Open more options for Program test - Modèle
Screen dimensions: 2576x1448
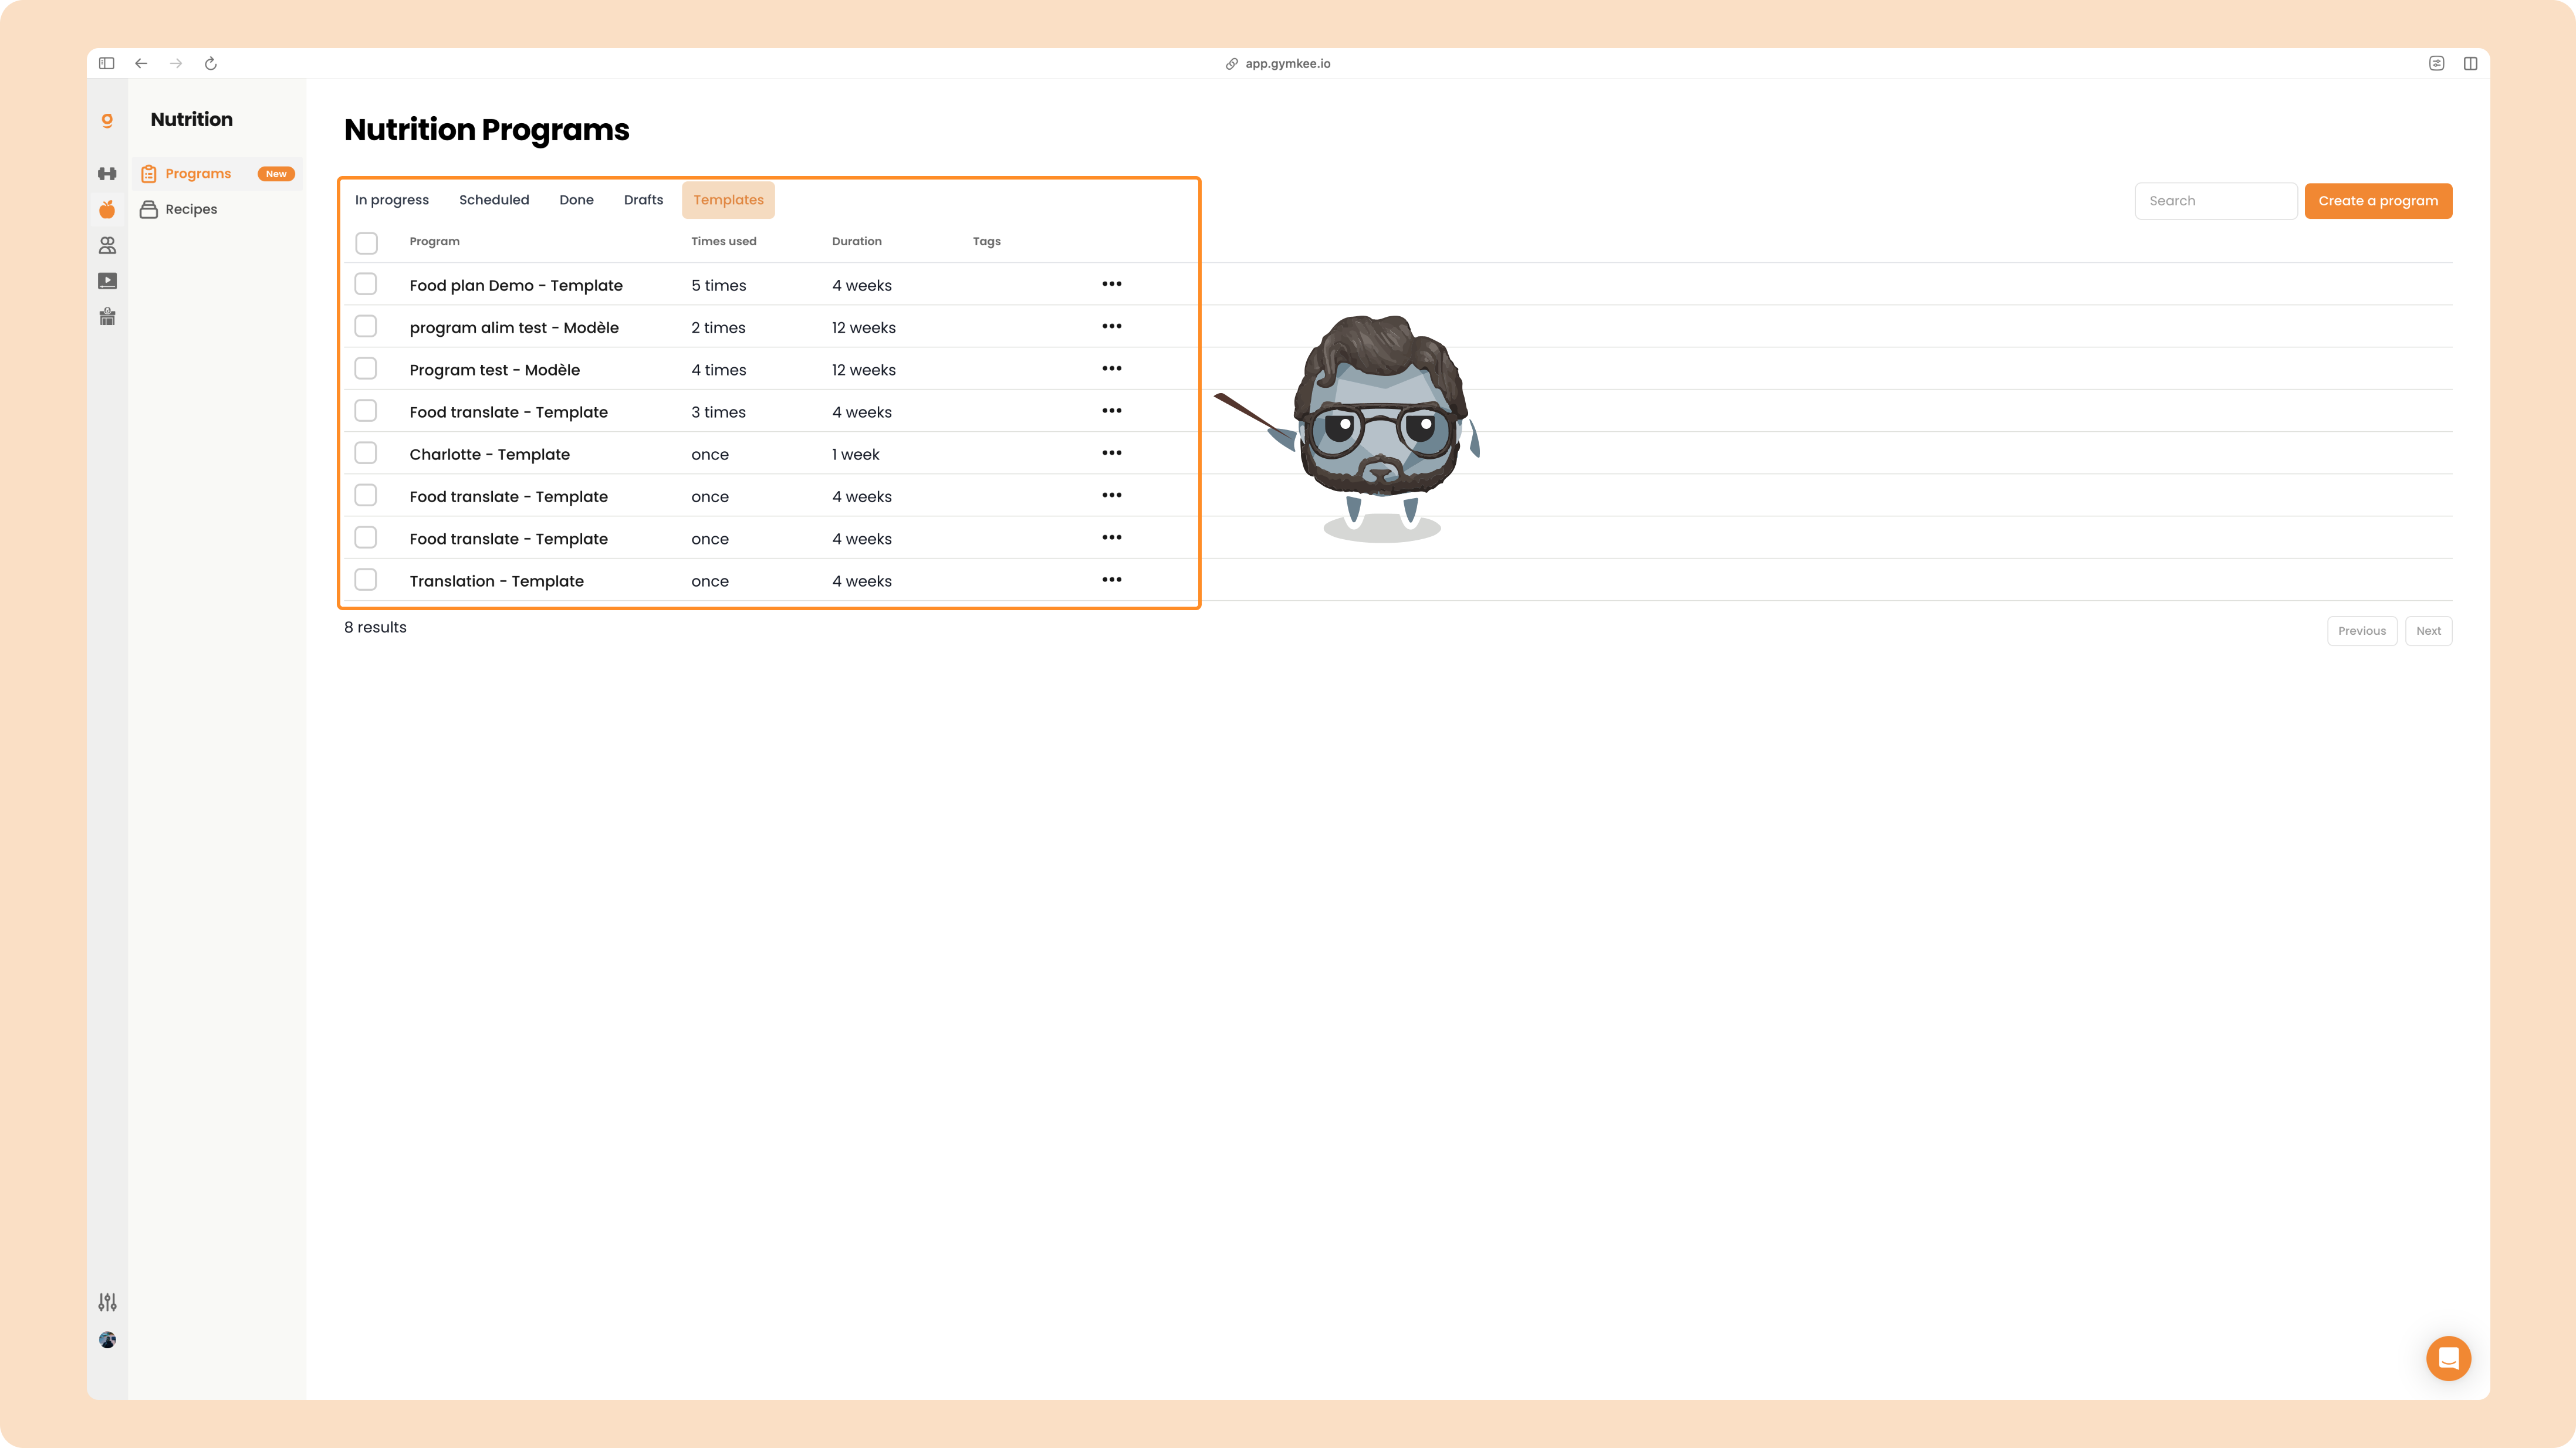1111,368
